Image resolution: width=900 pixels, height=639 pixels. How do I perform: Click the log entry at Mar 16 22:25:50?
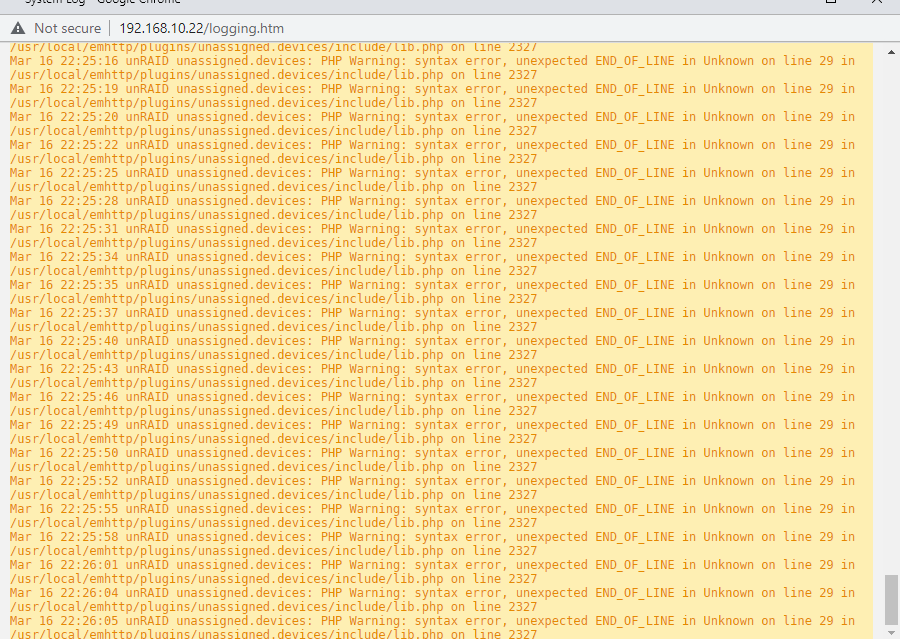tap(432, 460)
